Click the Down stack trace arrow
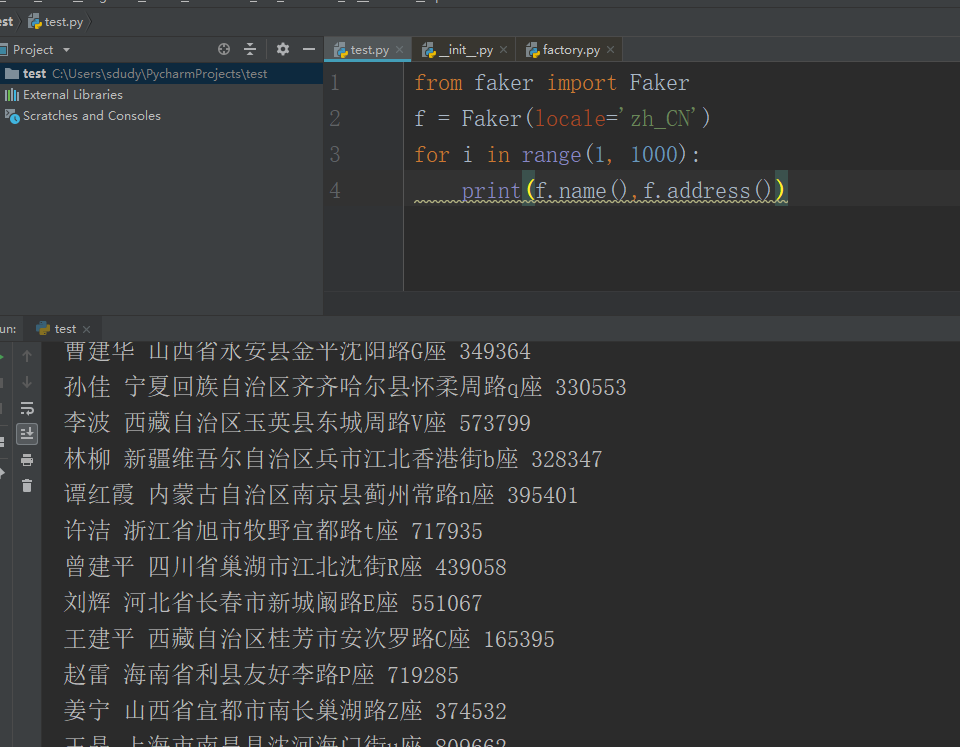Viewport: 960px width, 747px height. pos(27,382)
